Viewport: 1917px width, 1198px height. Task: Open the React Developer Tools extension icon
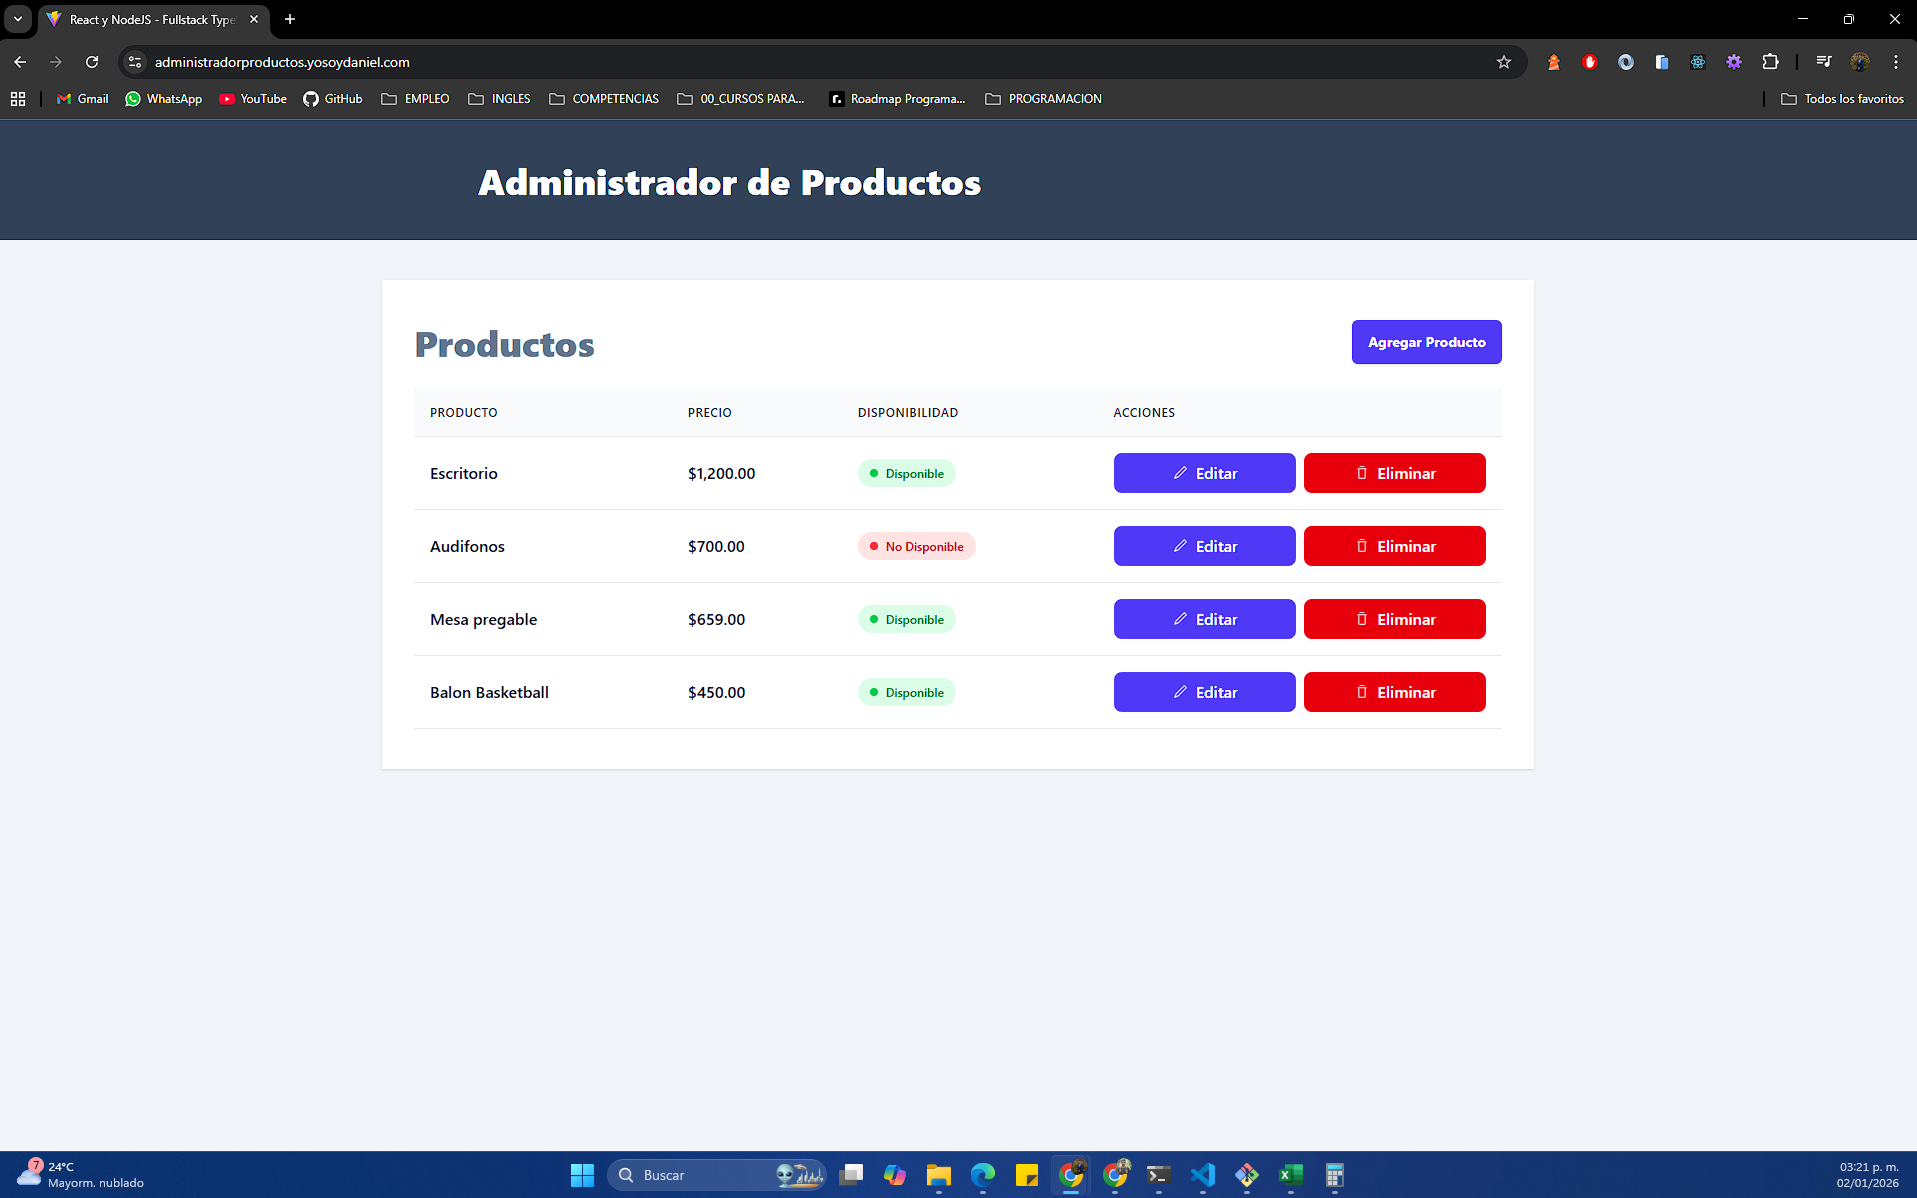[1698, 62]
